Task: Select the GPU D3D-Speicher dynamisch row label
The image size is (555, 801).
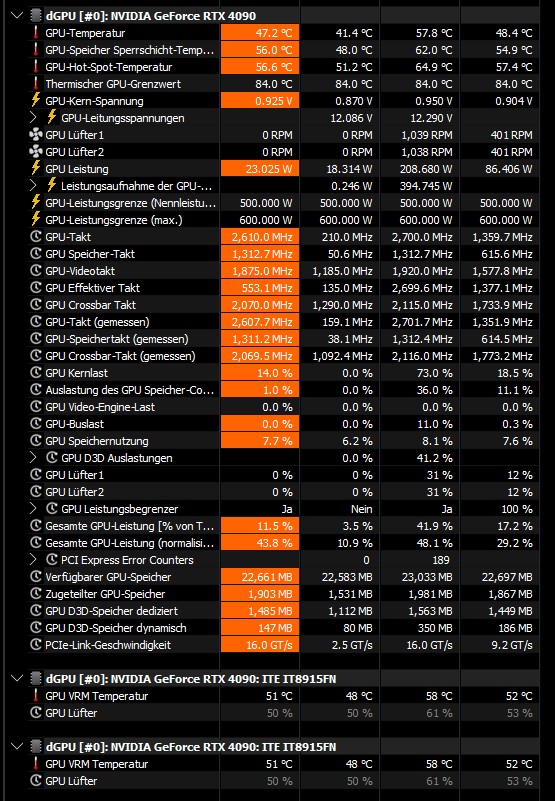Action: click(x=115, y=628)
